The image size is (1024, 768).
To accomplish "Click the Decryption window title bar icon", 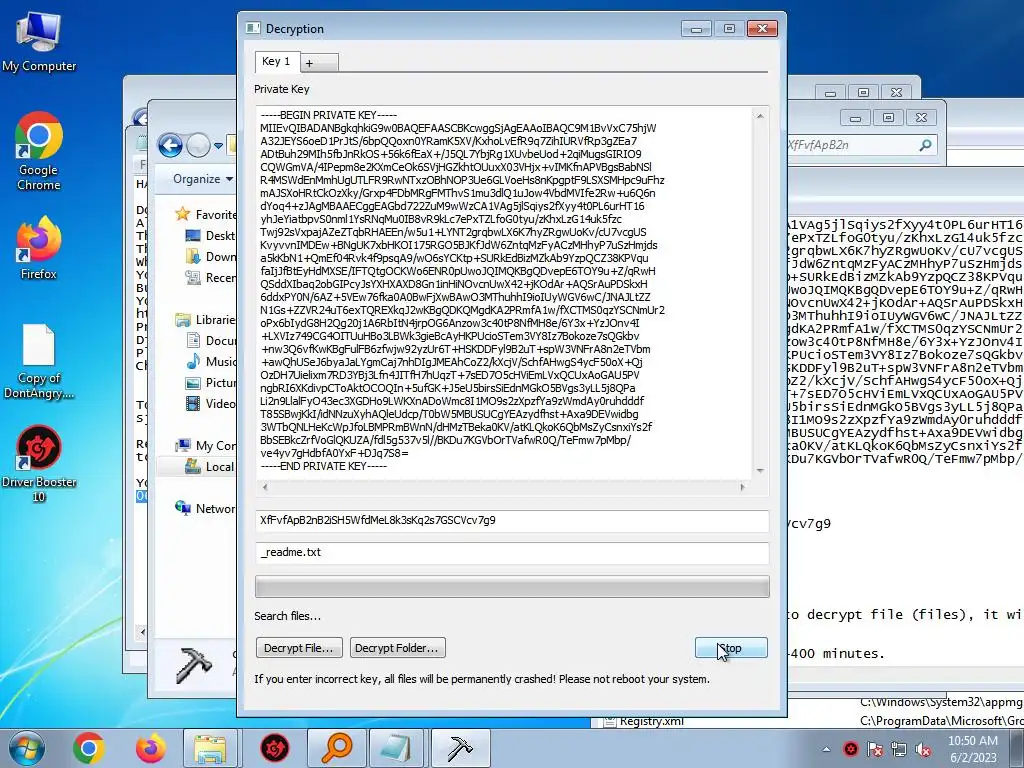I will click(x=253, y=28).
